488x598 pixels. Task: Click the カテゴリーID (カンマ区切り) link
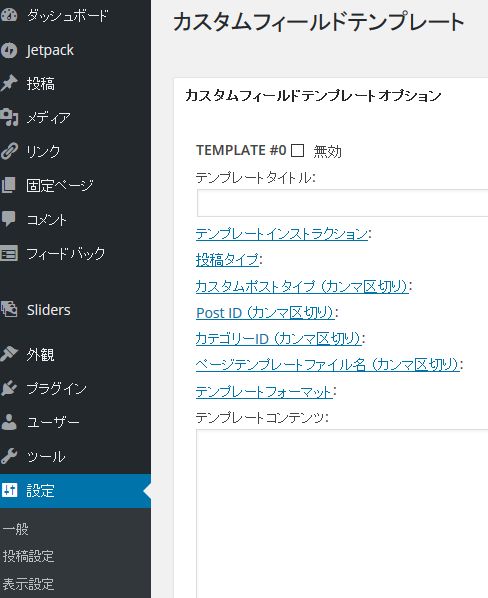click(x=278, y=339)
